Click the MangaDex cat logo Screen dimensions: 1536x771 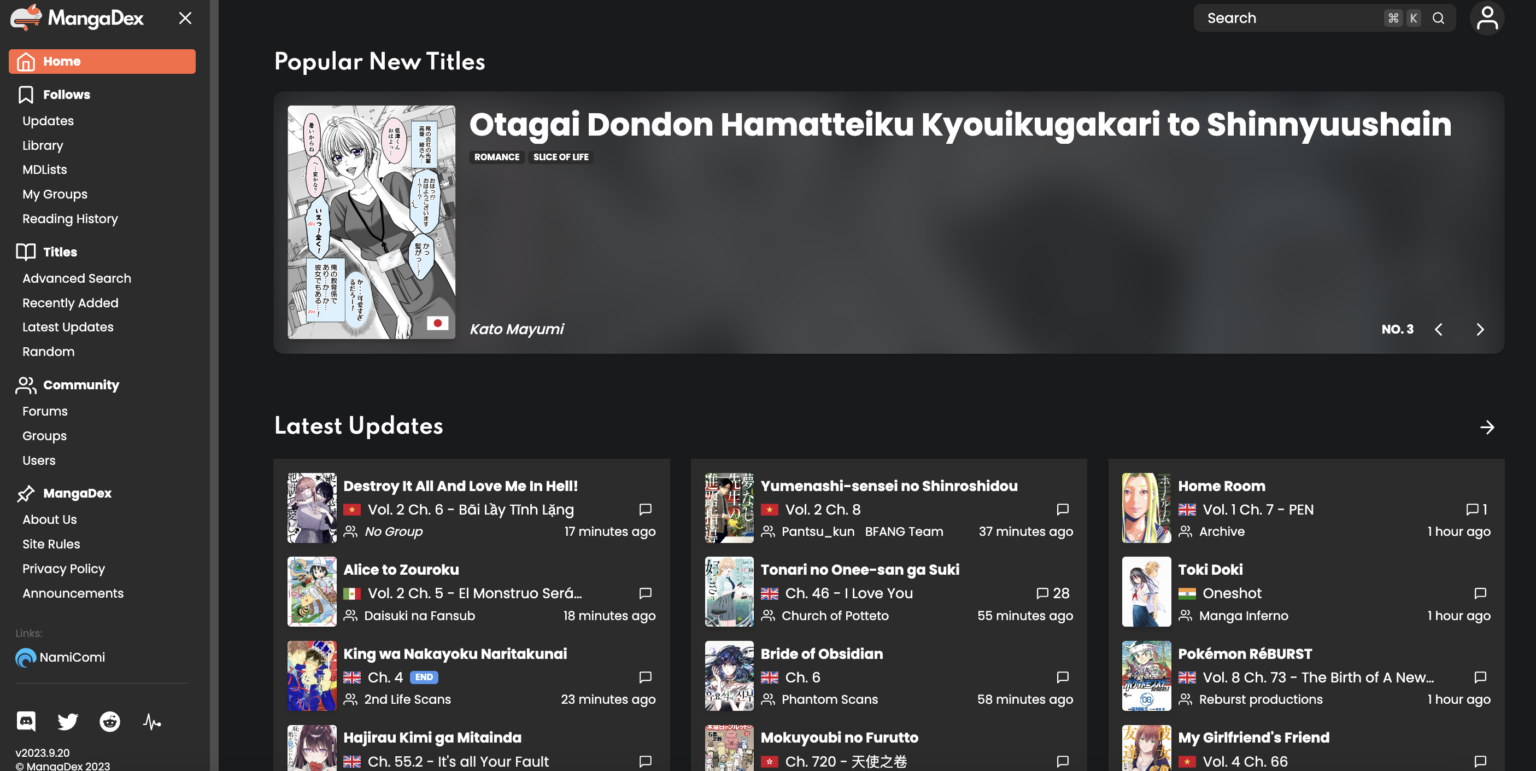[26, 17]
